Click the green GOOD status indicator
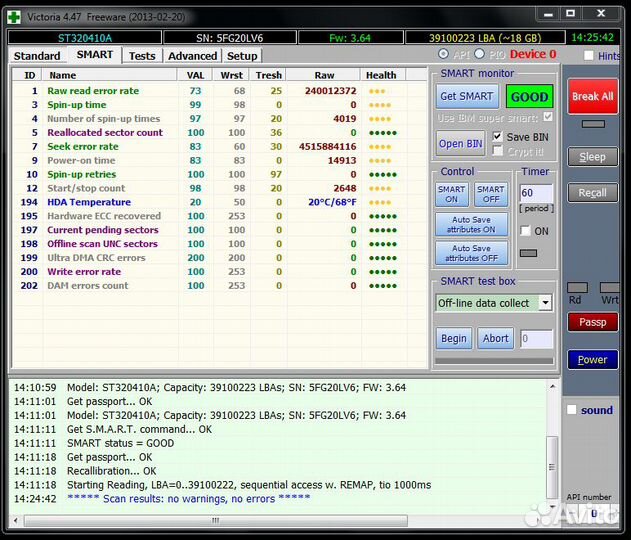 (529, 97)
